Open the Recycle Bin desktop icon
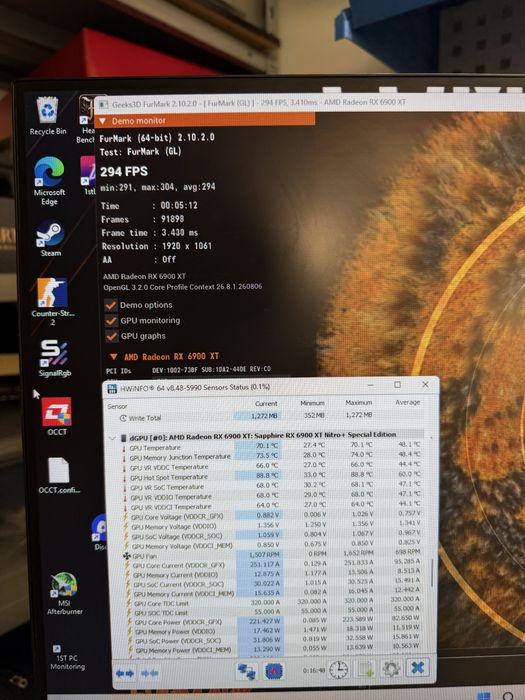The image size is (525, 700). [48, 116]
